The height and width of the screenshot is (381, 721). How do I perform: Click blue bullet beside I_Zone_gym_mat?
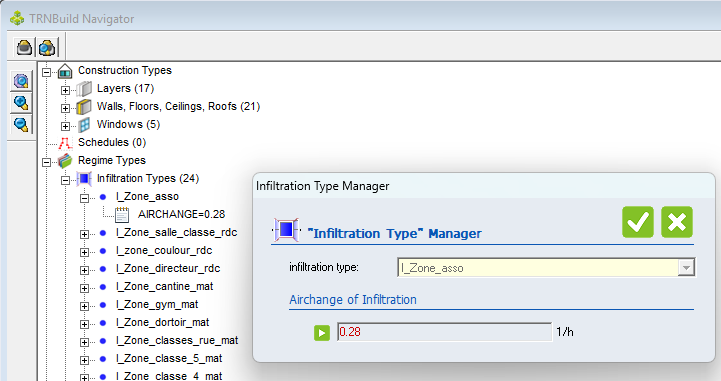coord(103,305)
